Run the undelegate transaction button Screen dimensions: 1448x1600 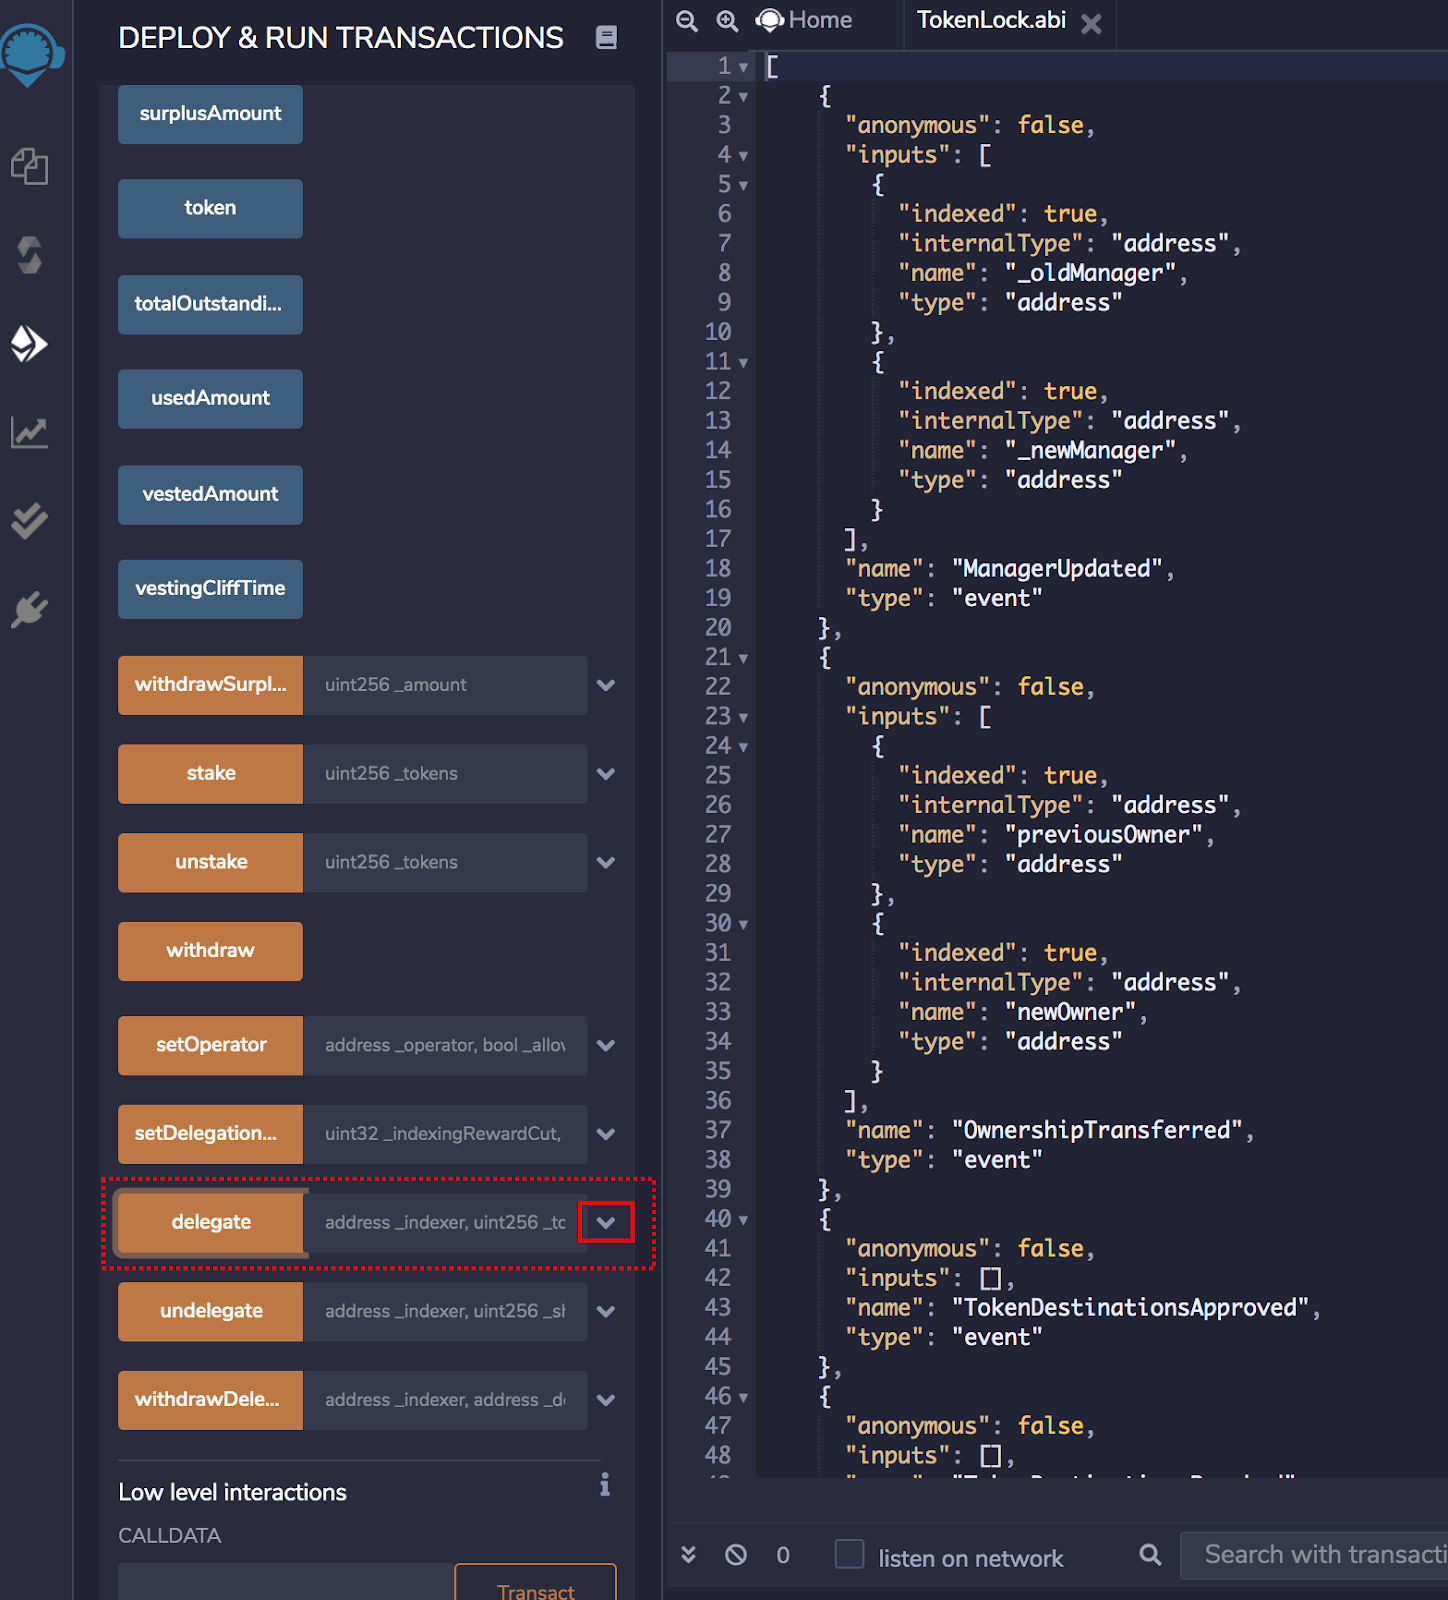(210, 1311)
